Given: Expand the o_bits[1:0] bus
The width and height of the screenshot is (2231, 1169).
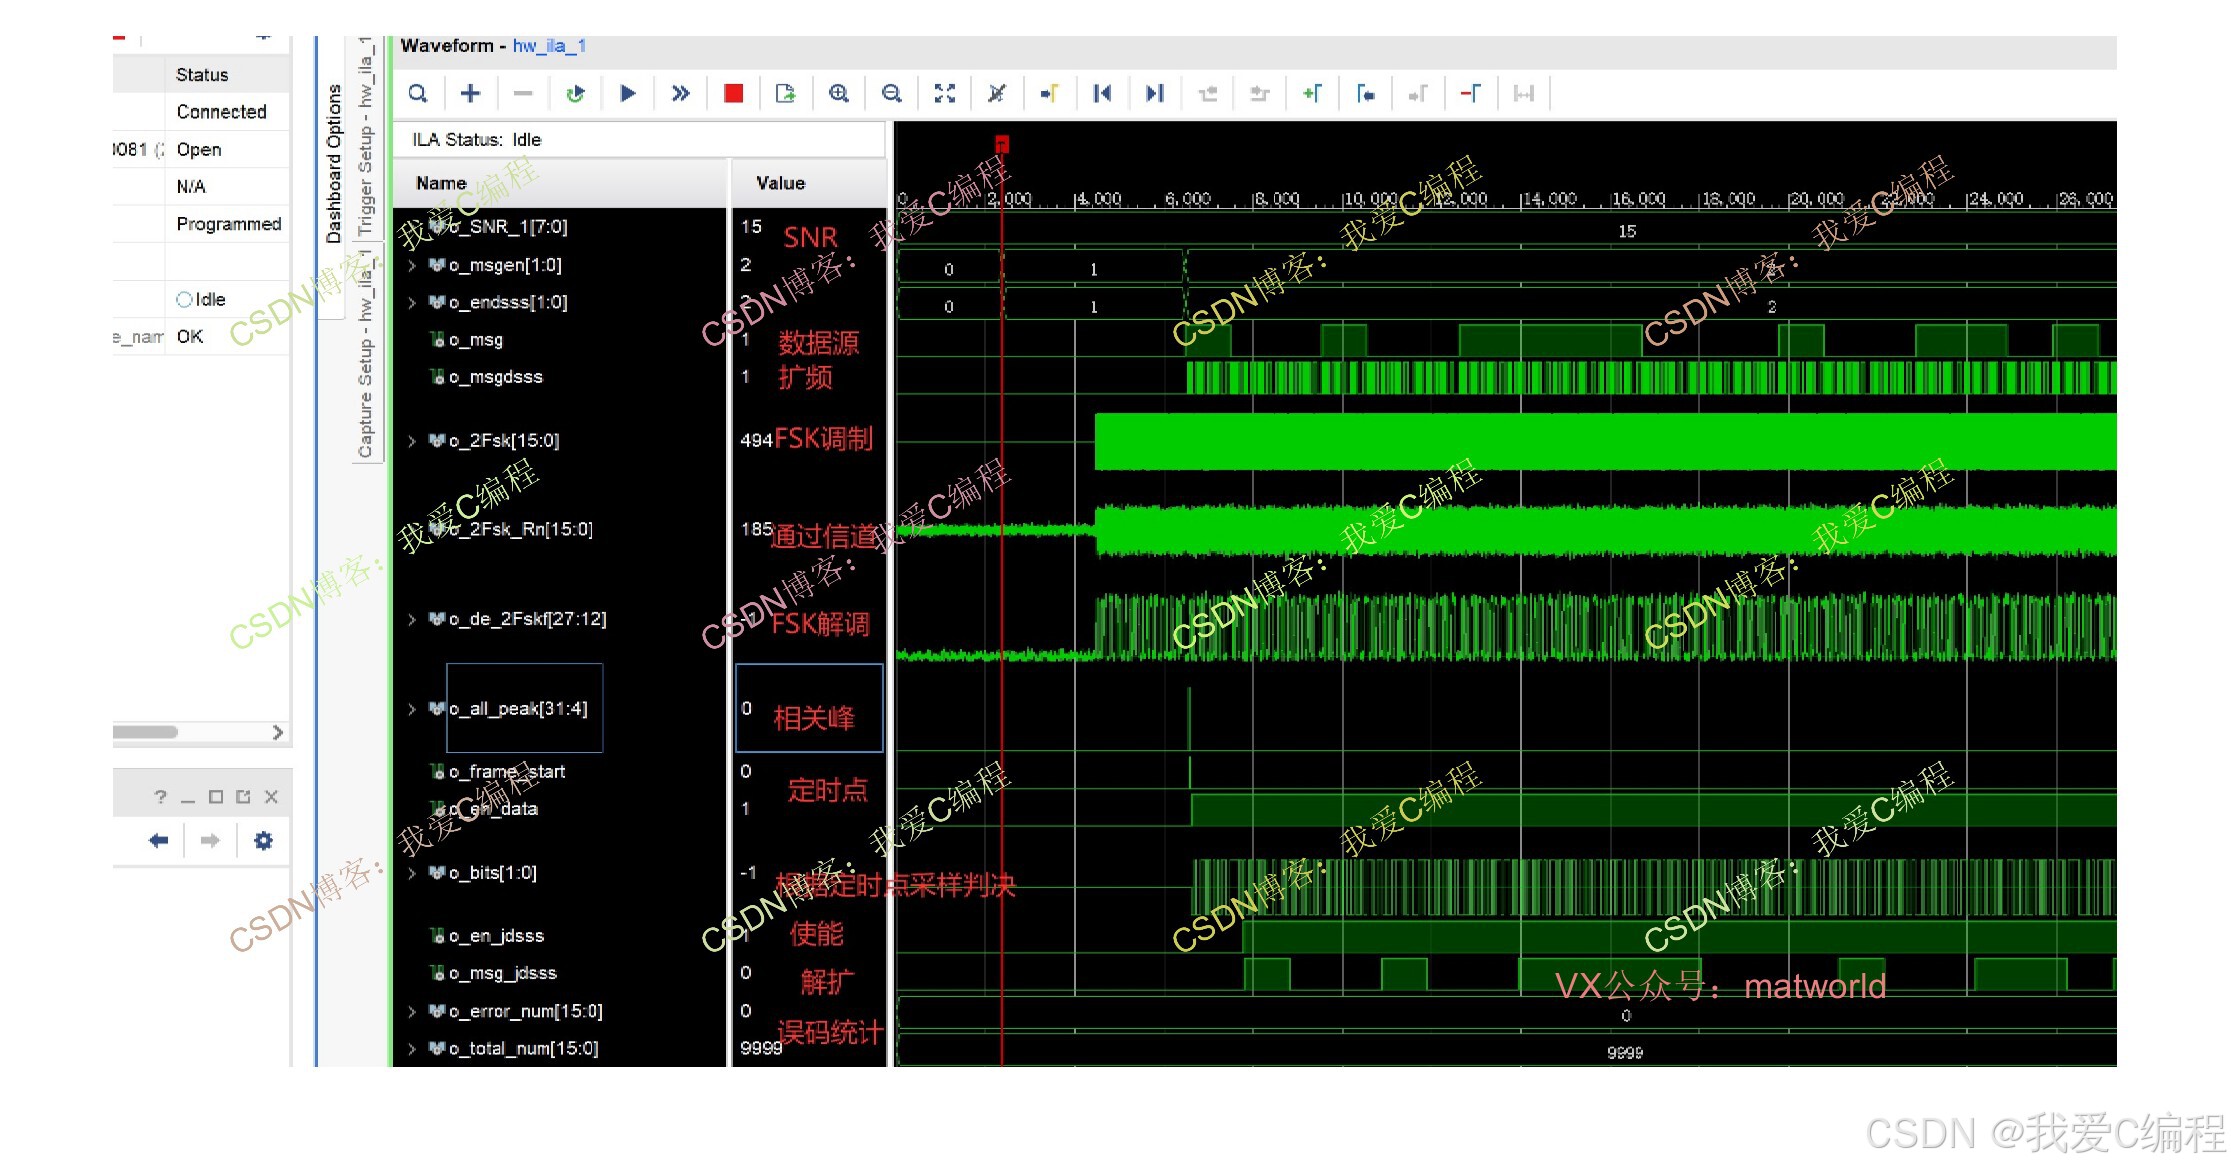Looking at the screenshot, I should click(x=412, y=873).
